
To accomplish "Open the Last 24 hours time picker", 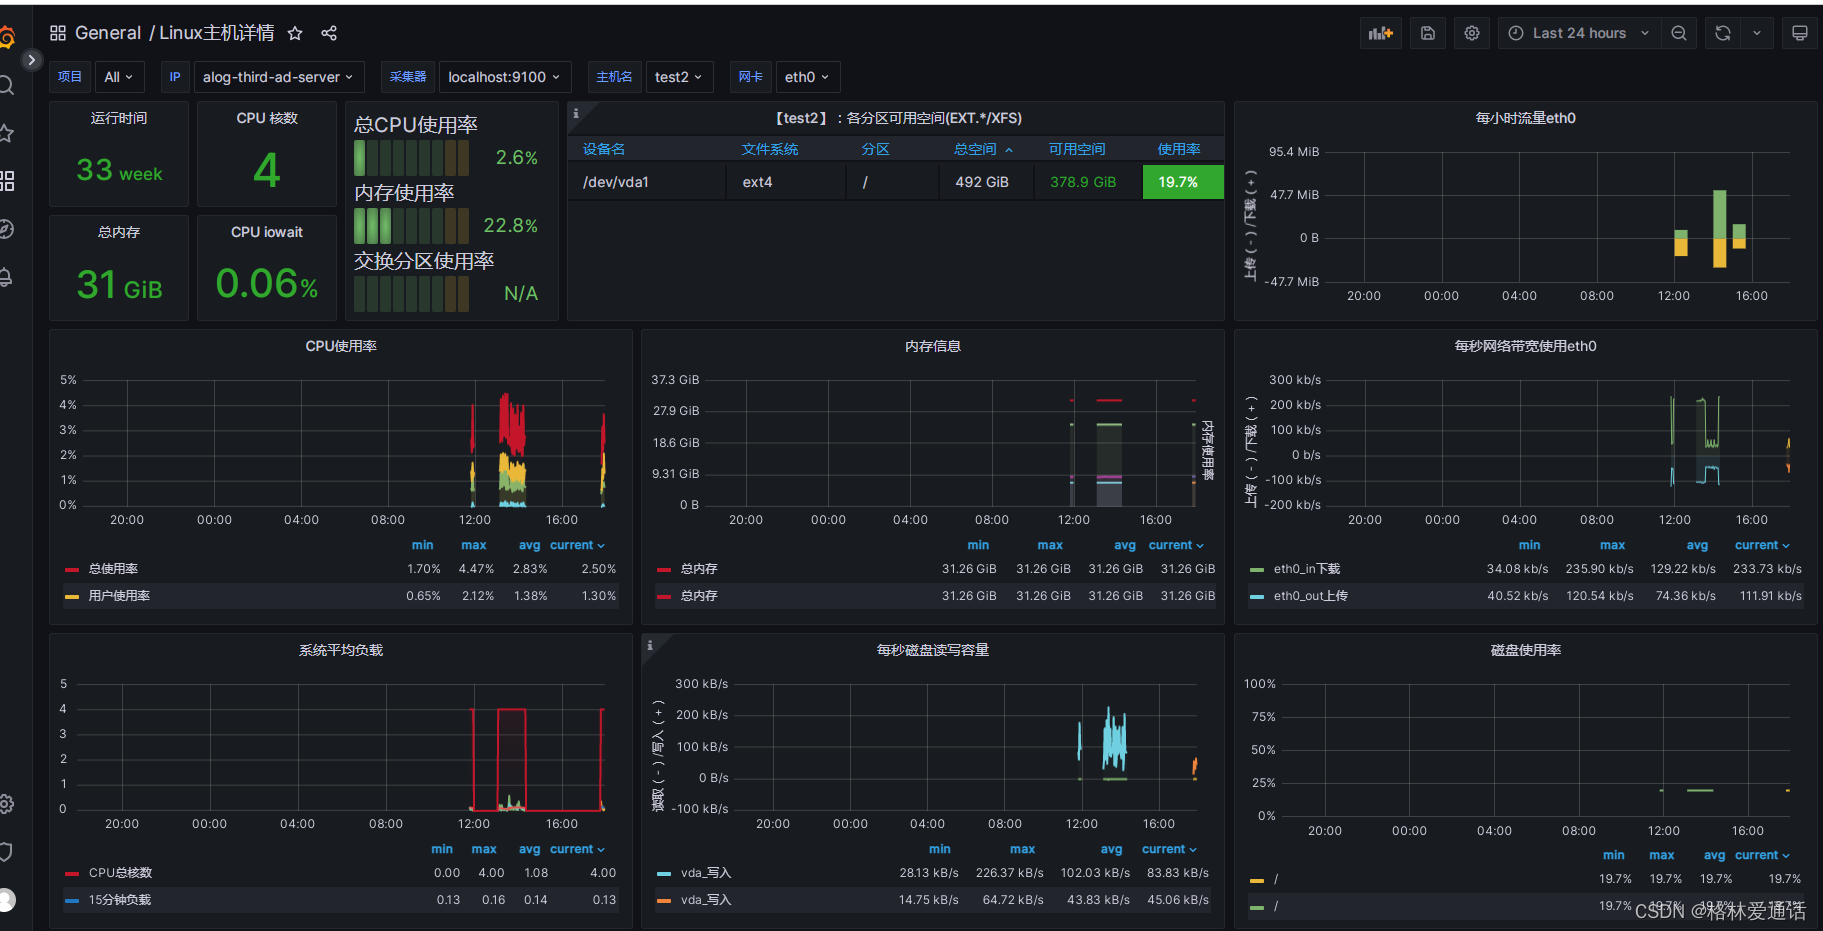I will (x=1577, y=32).
